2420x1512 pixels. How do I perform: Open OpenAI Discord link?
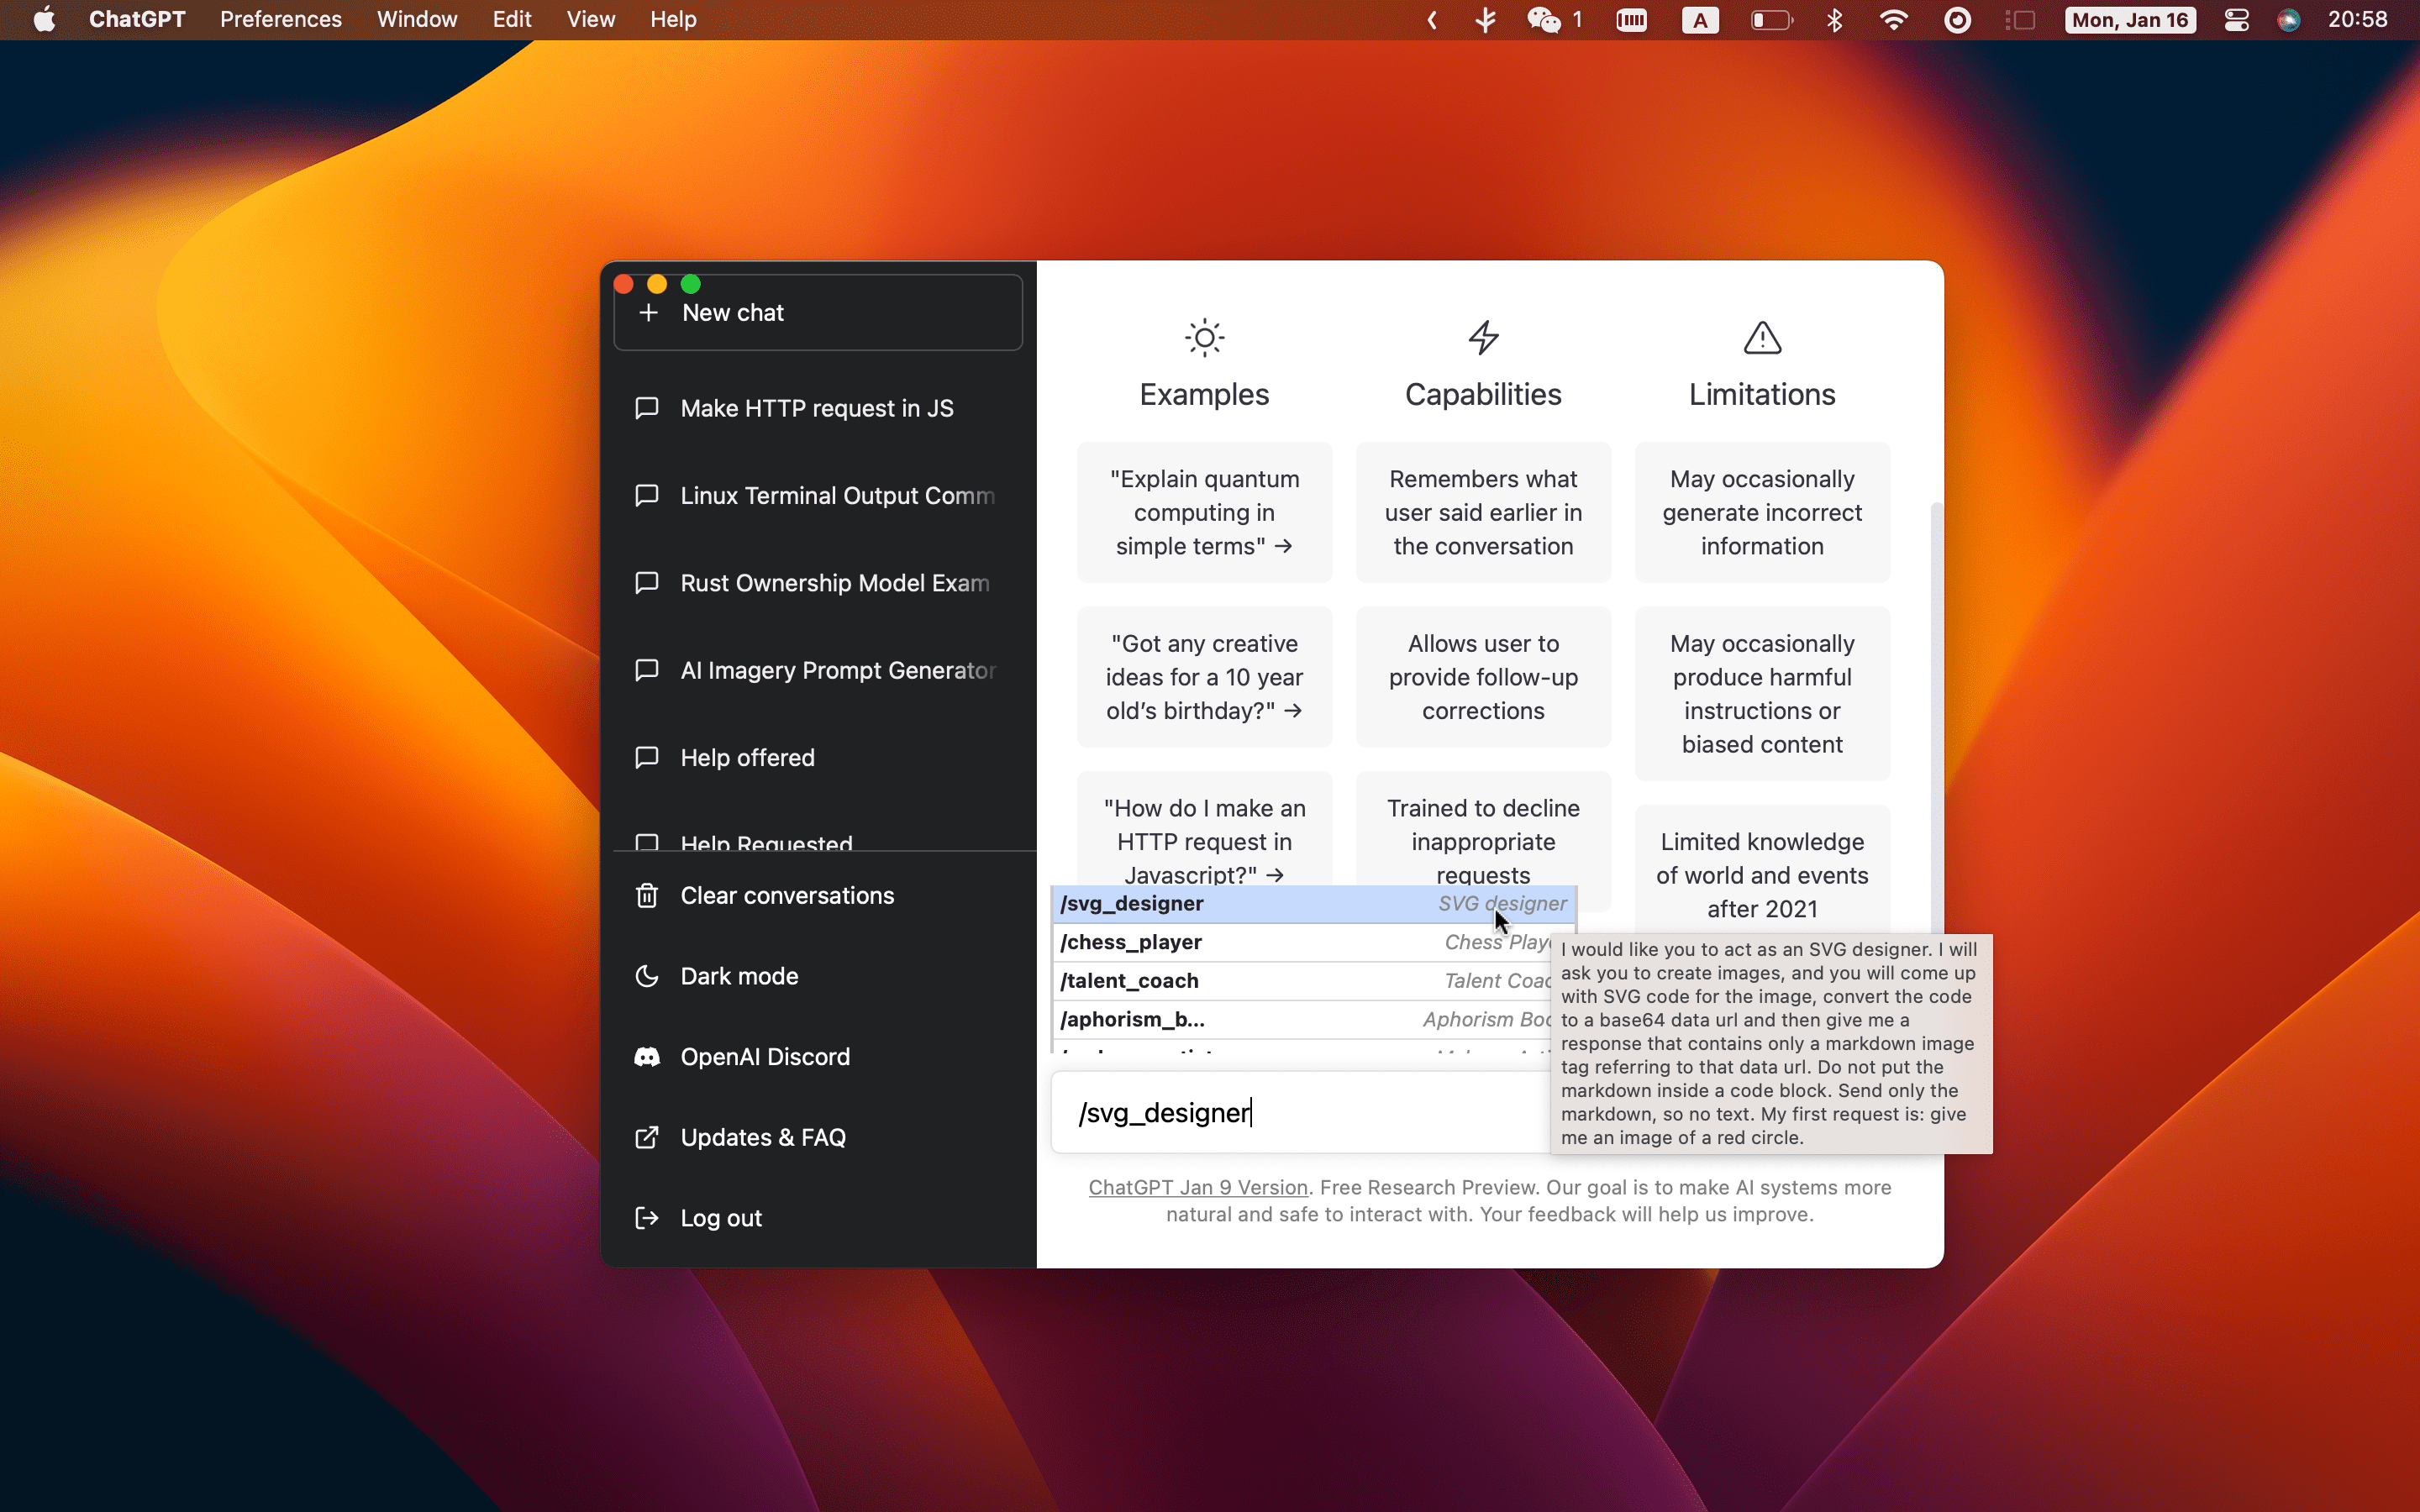point(763,1056)
